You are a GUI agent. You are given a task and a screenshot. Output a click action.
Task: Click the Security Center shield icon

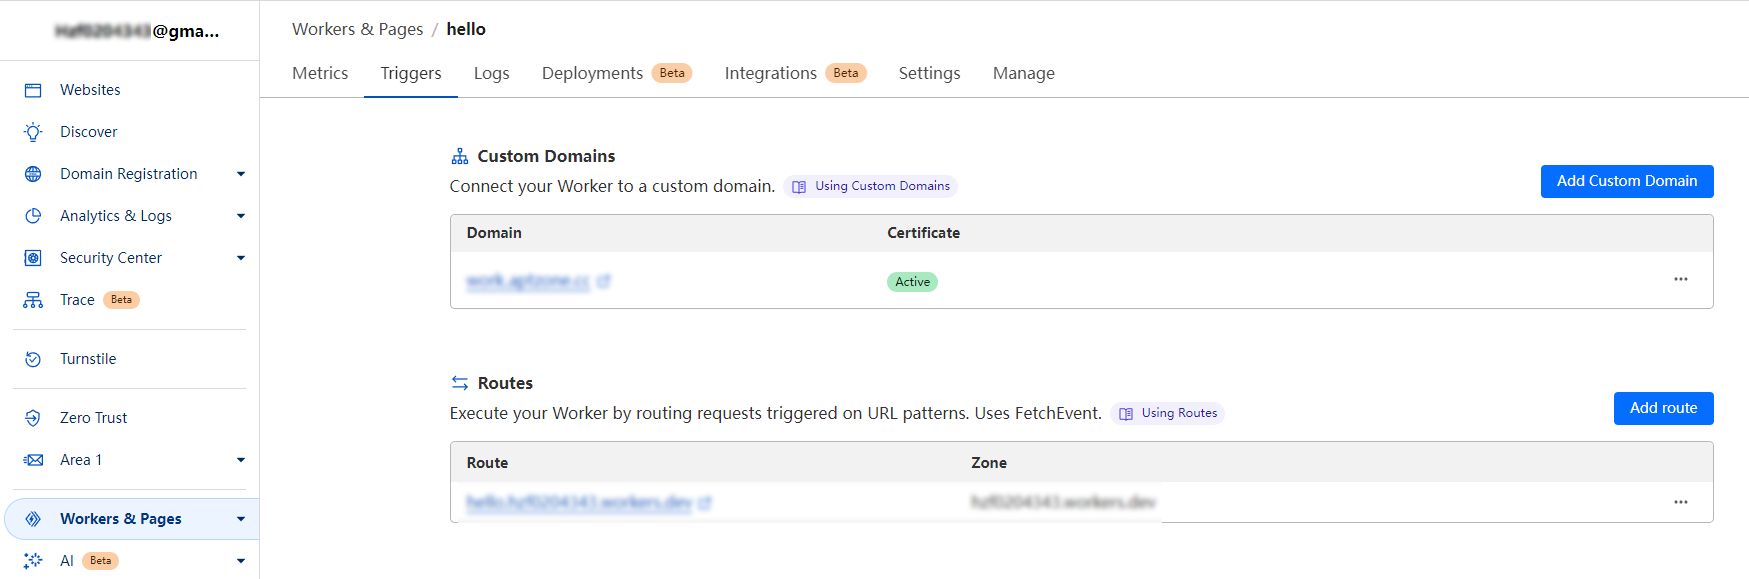[33, 258]
